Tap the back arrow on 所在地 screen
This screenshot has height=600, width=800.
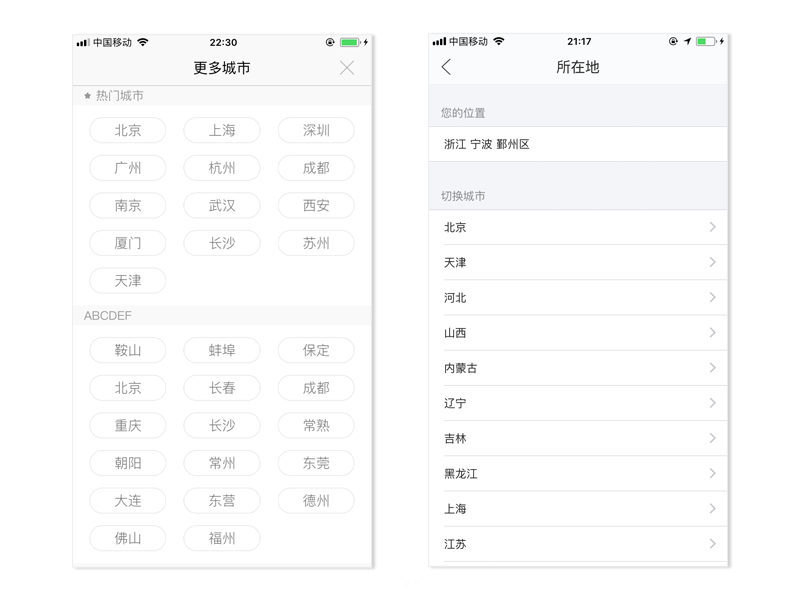[446, 67]
